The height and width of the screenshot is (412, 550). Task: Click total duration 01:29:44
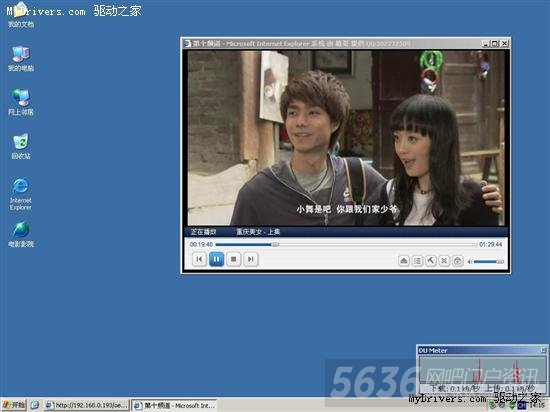coord(490,244)
